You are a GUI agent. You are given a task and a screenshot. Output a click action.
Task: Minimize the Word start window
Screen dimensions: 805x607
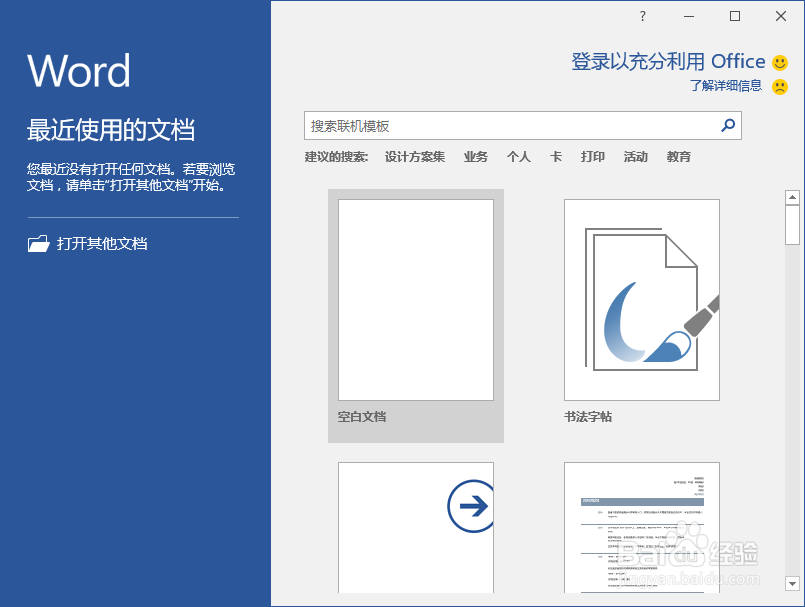coord(689,16)
